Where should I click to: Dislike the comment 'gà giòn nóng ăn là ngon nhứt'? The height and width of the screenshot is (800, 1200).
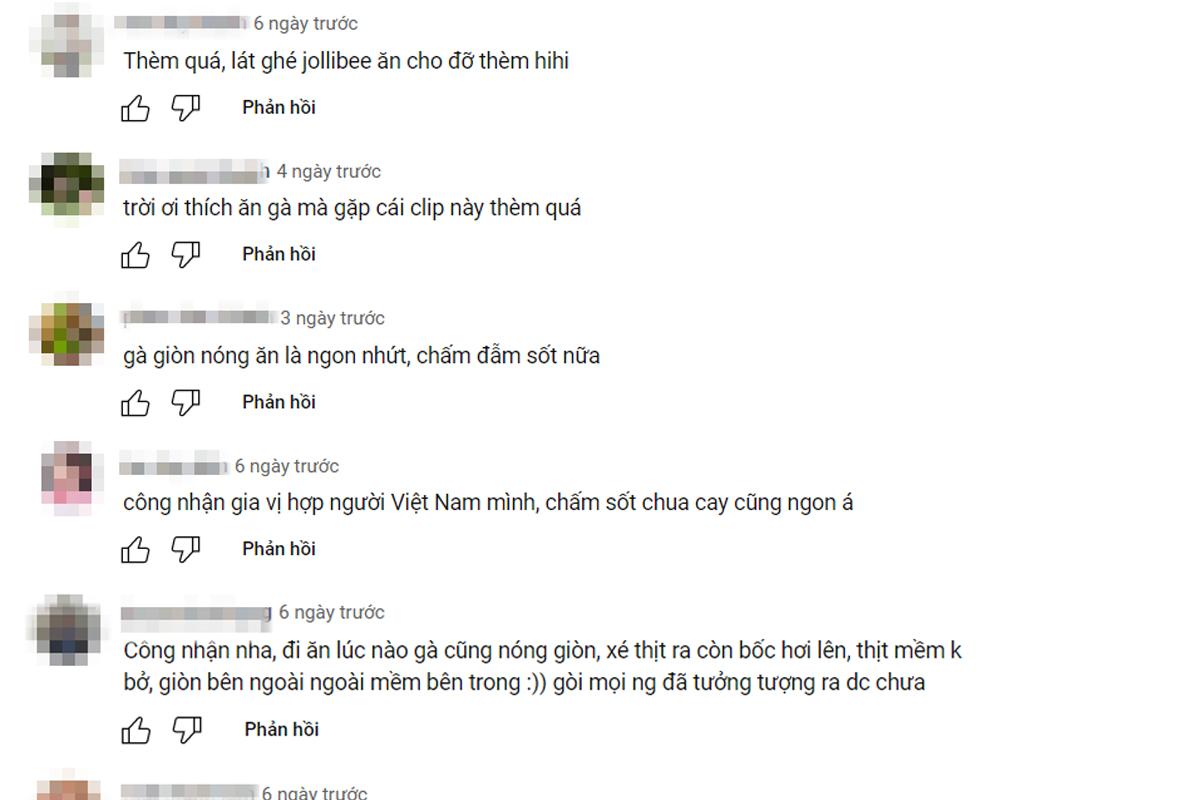pos(185,402)
